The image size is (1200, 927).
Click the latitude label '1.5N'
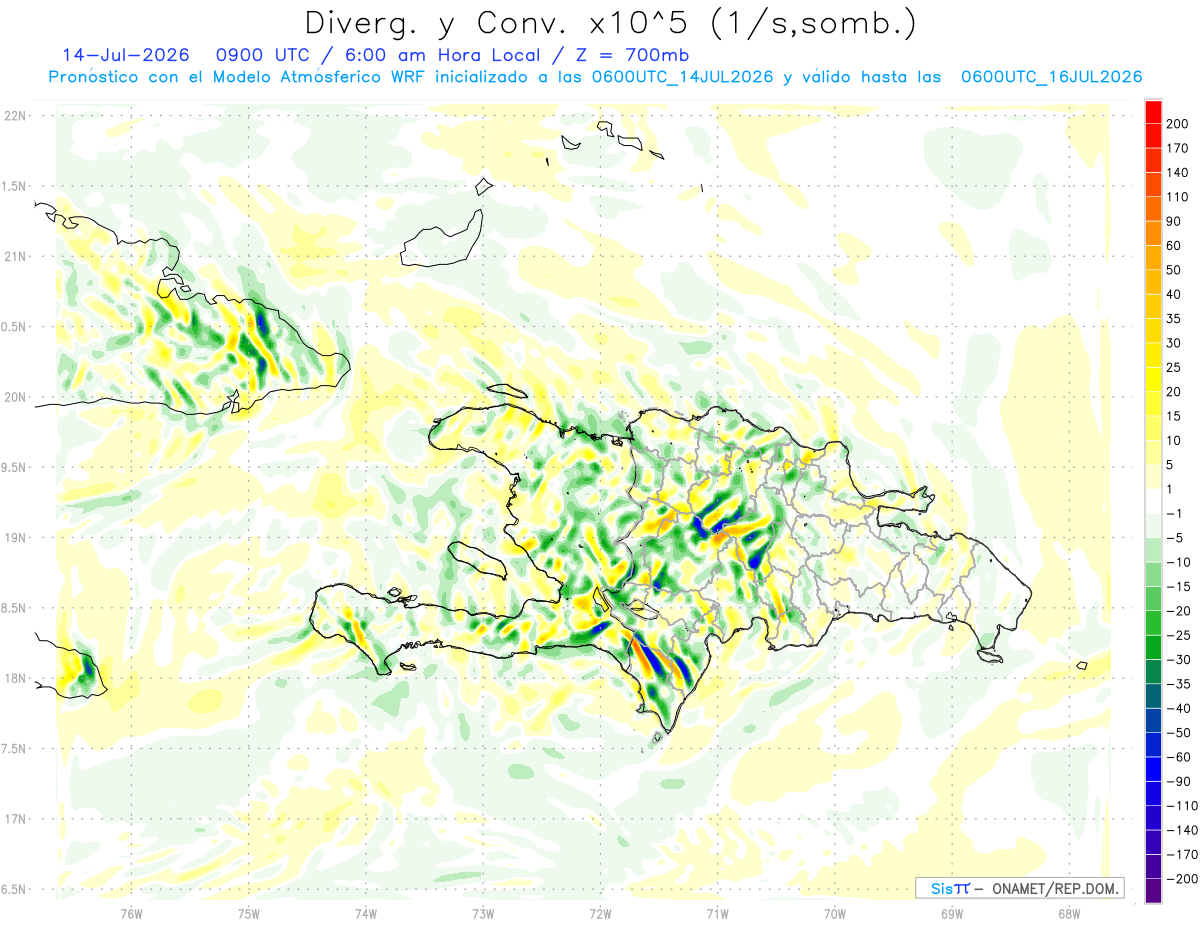click(x=14, y=186)
